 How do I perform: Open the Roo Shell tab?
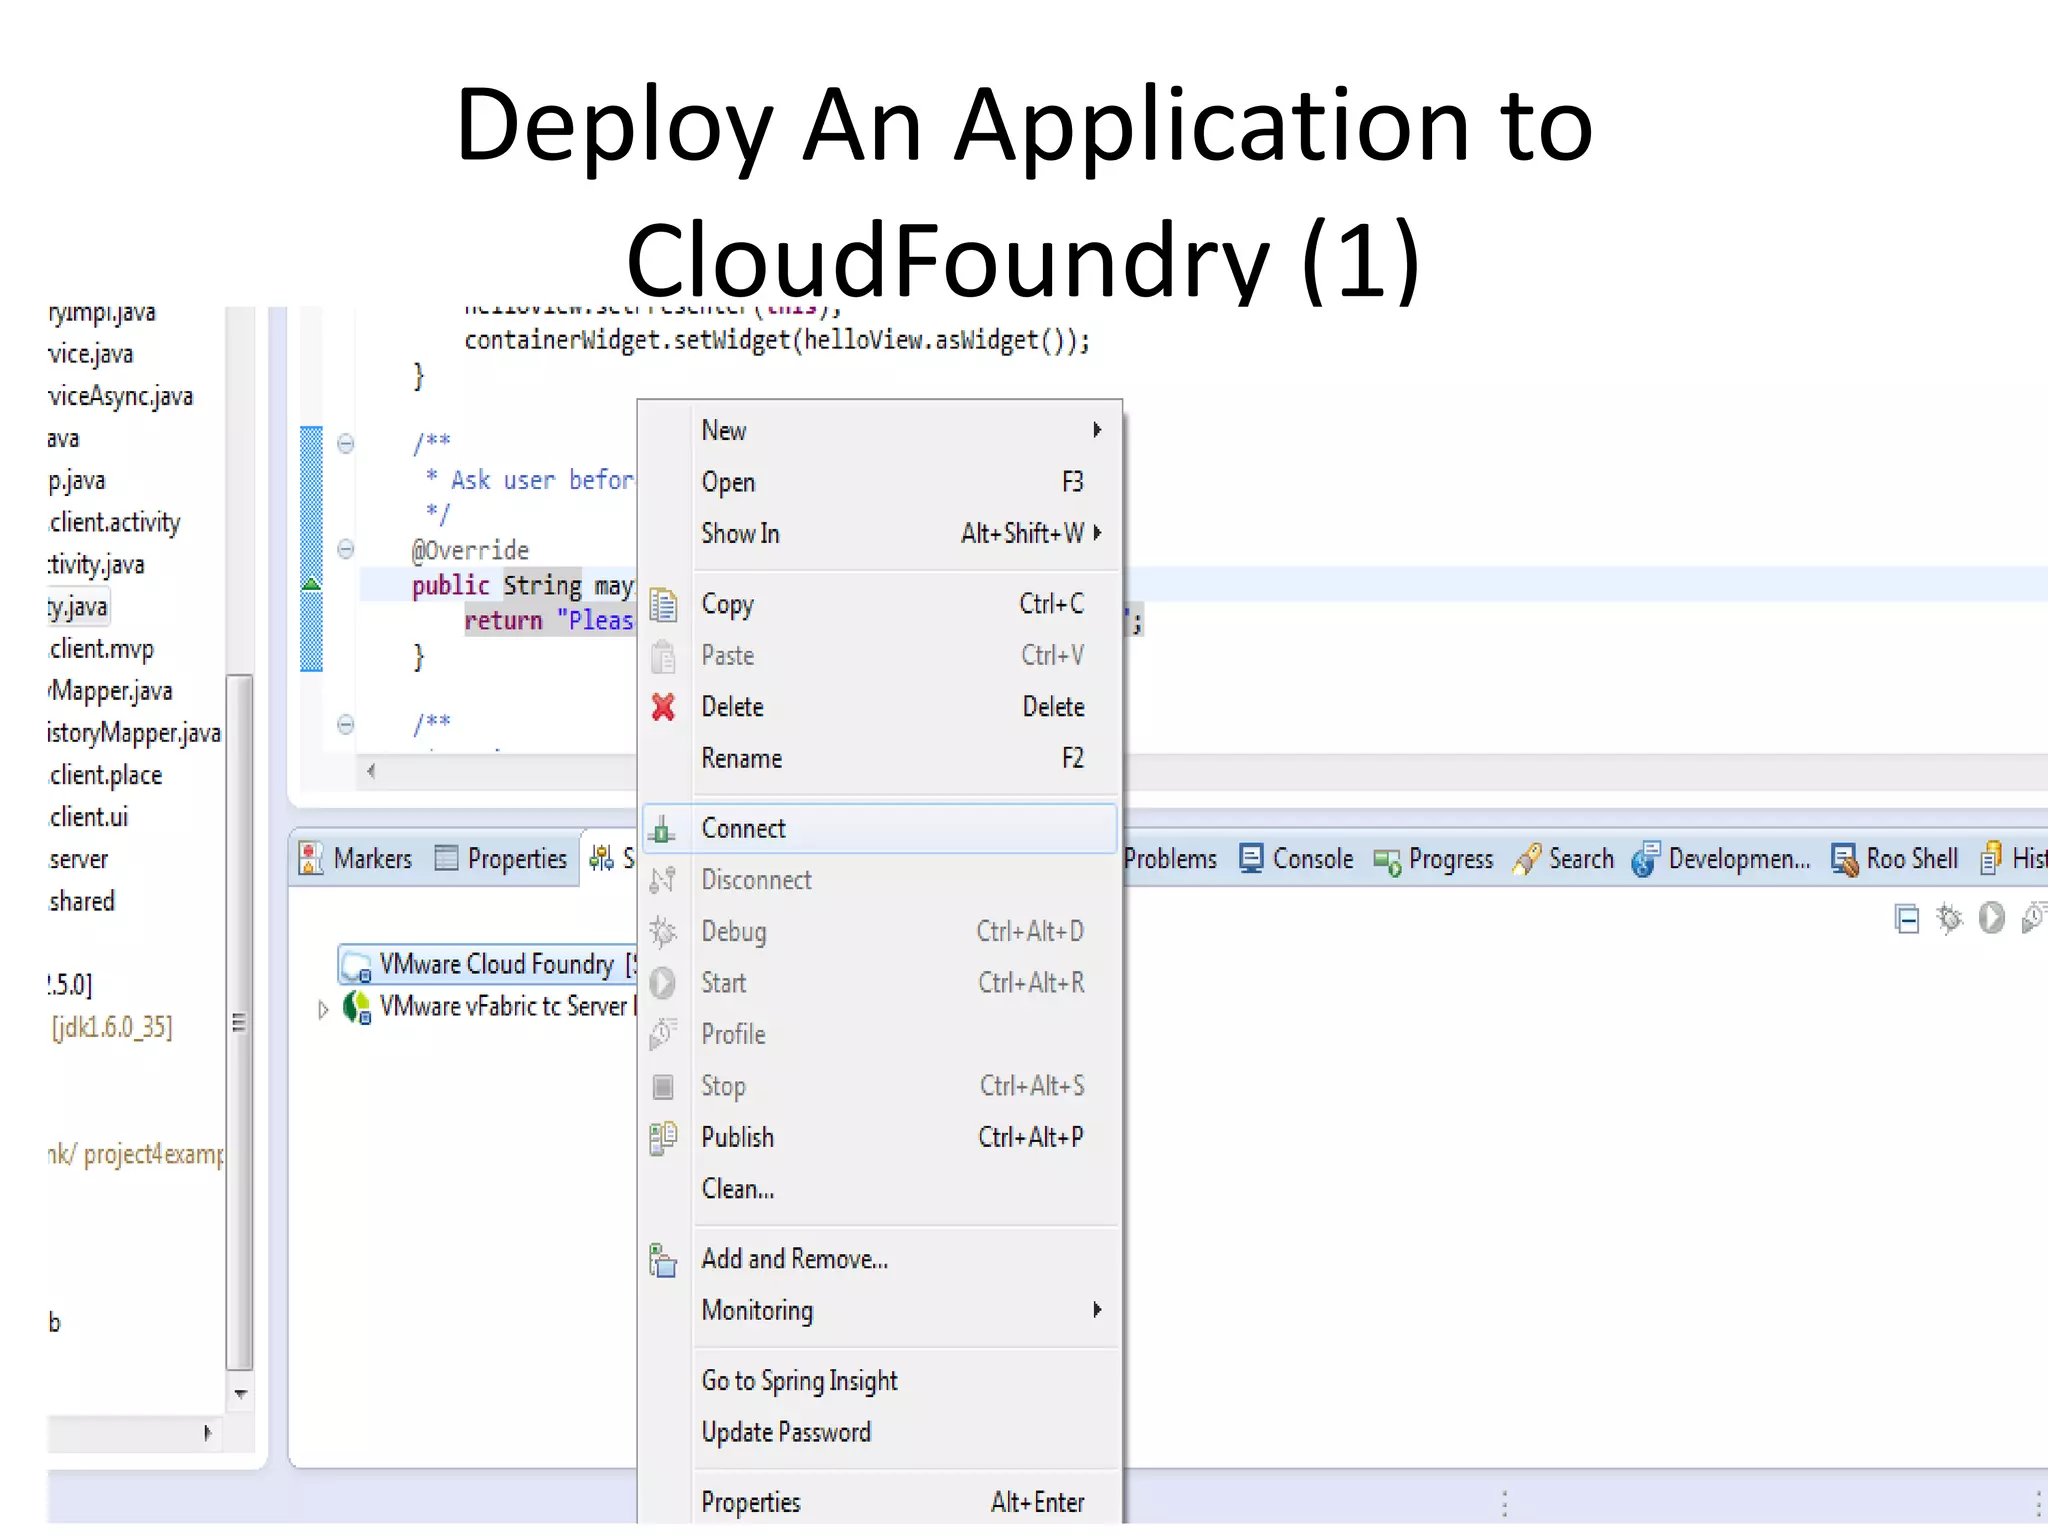1895,858
